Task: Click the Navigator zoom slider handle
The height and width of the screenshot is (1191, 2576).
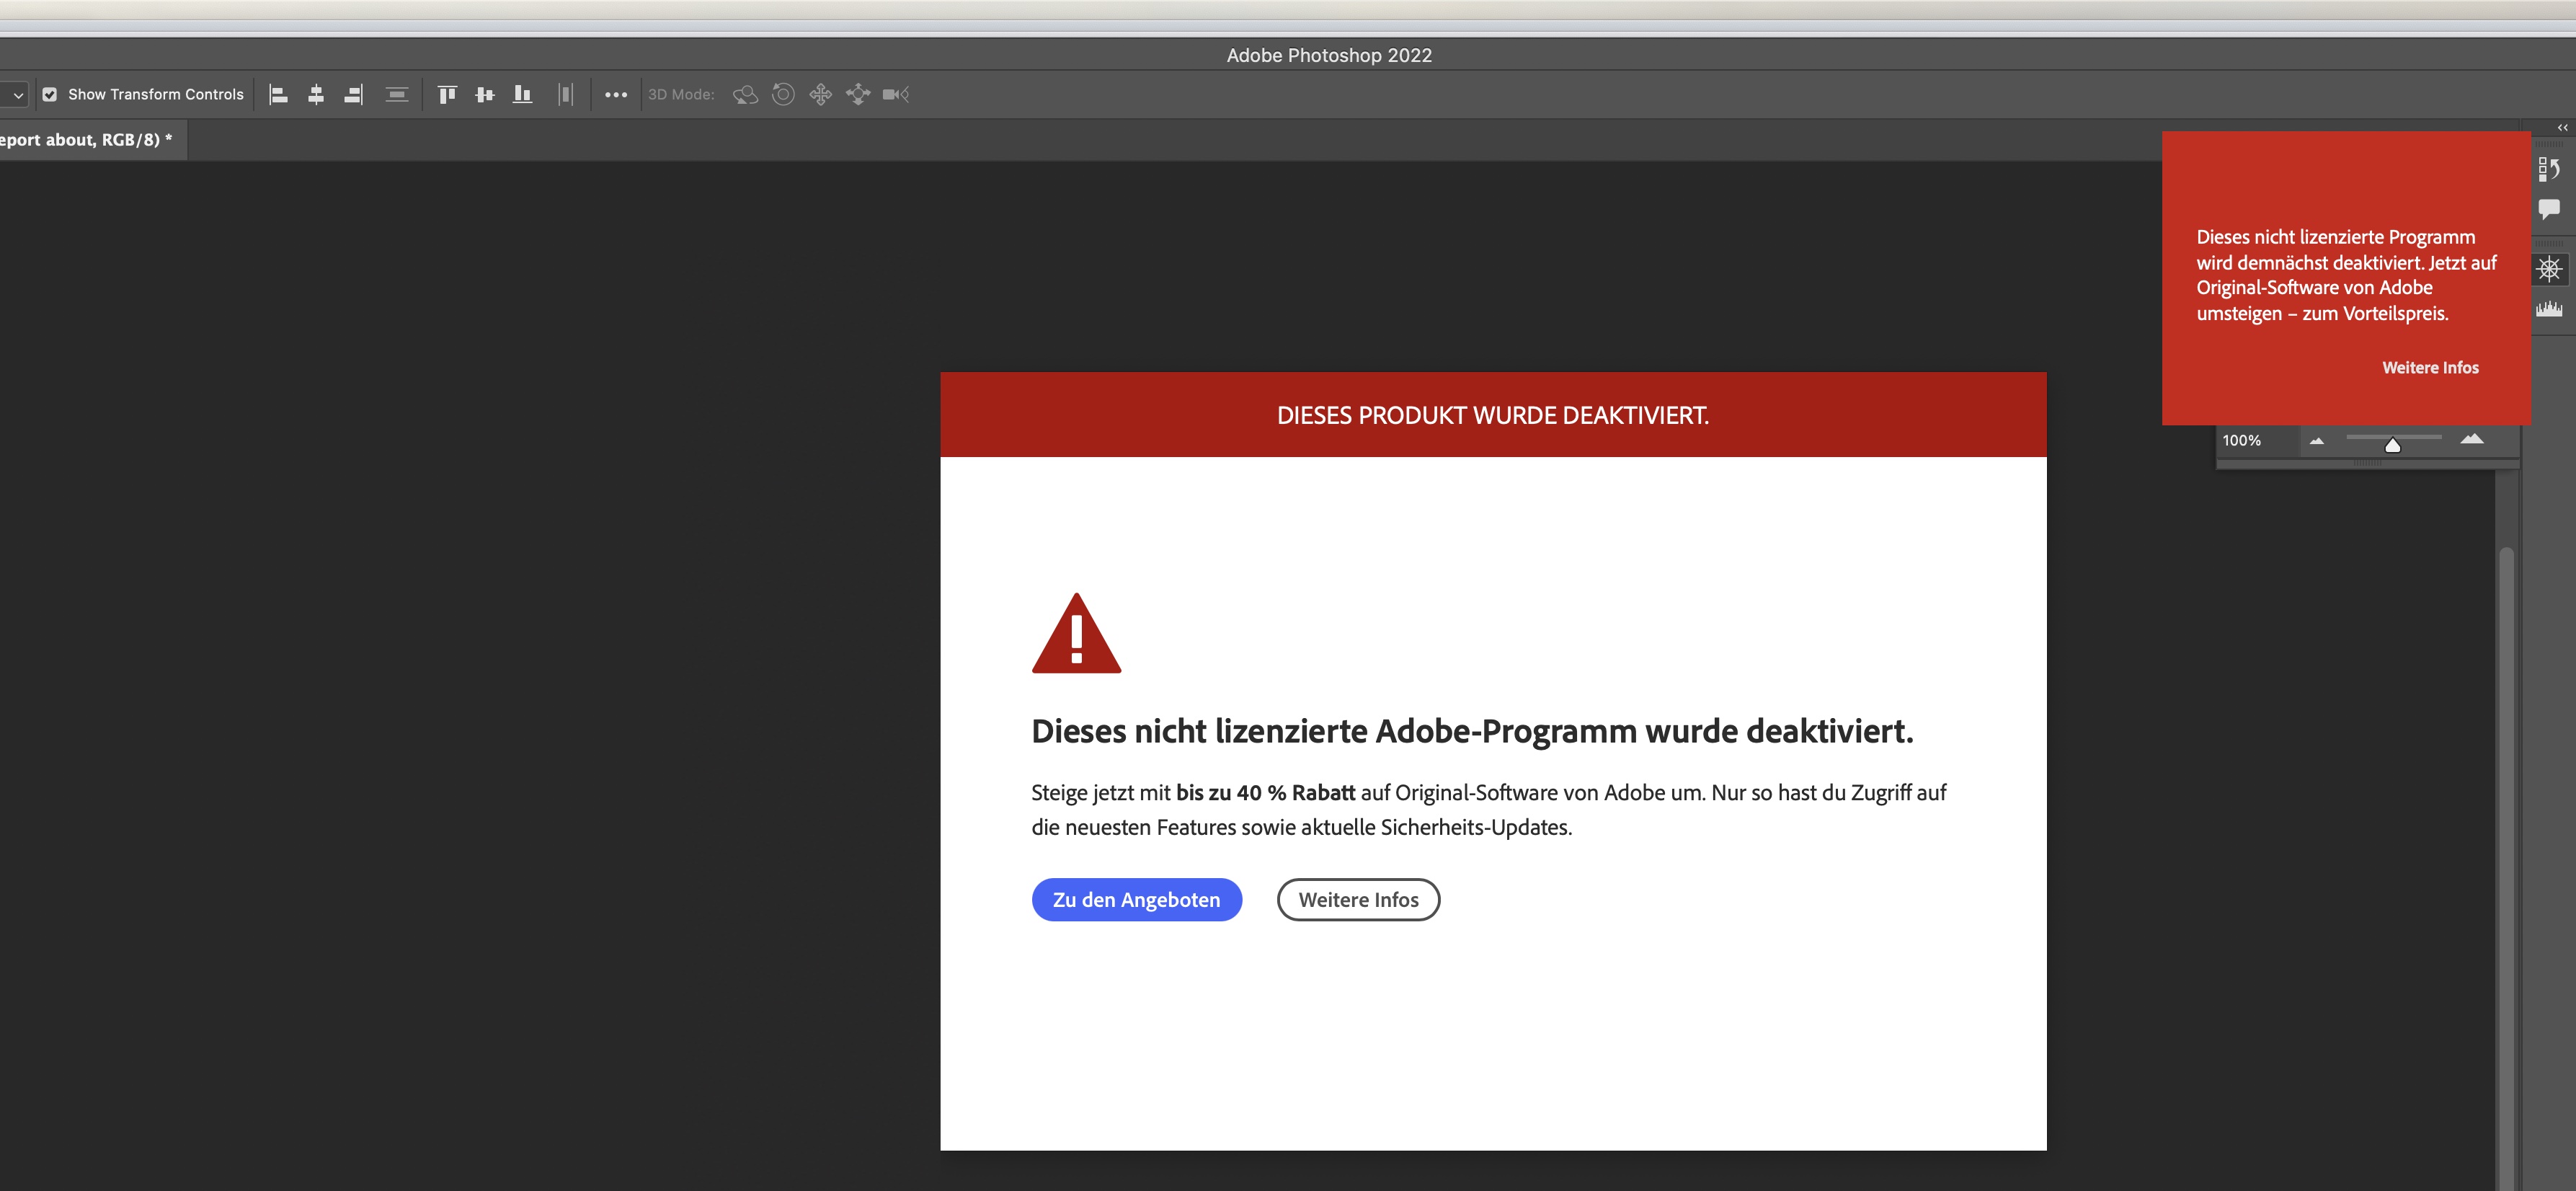Action: [x=2393, y=445]
